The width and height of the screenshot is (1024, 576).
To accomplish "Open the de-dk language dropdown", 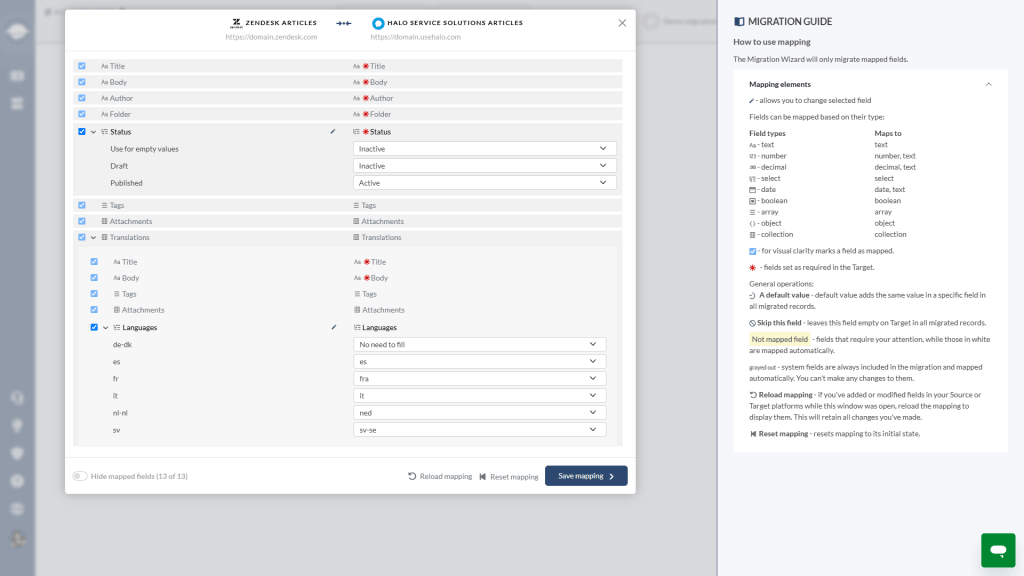I will pyautogui.click(x=479, y=344).
